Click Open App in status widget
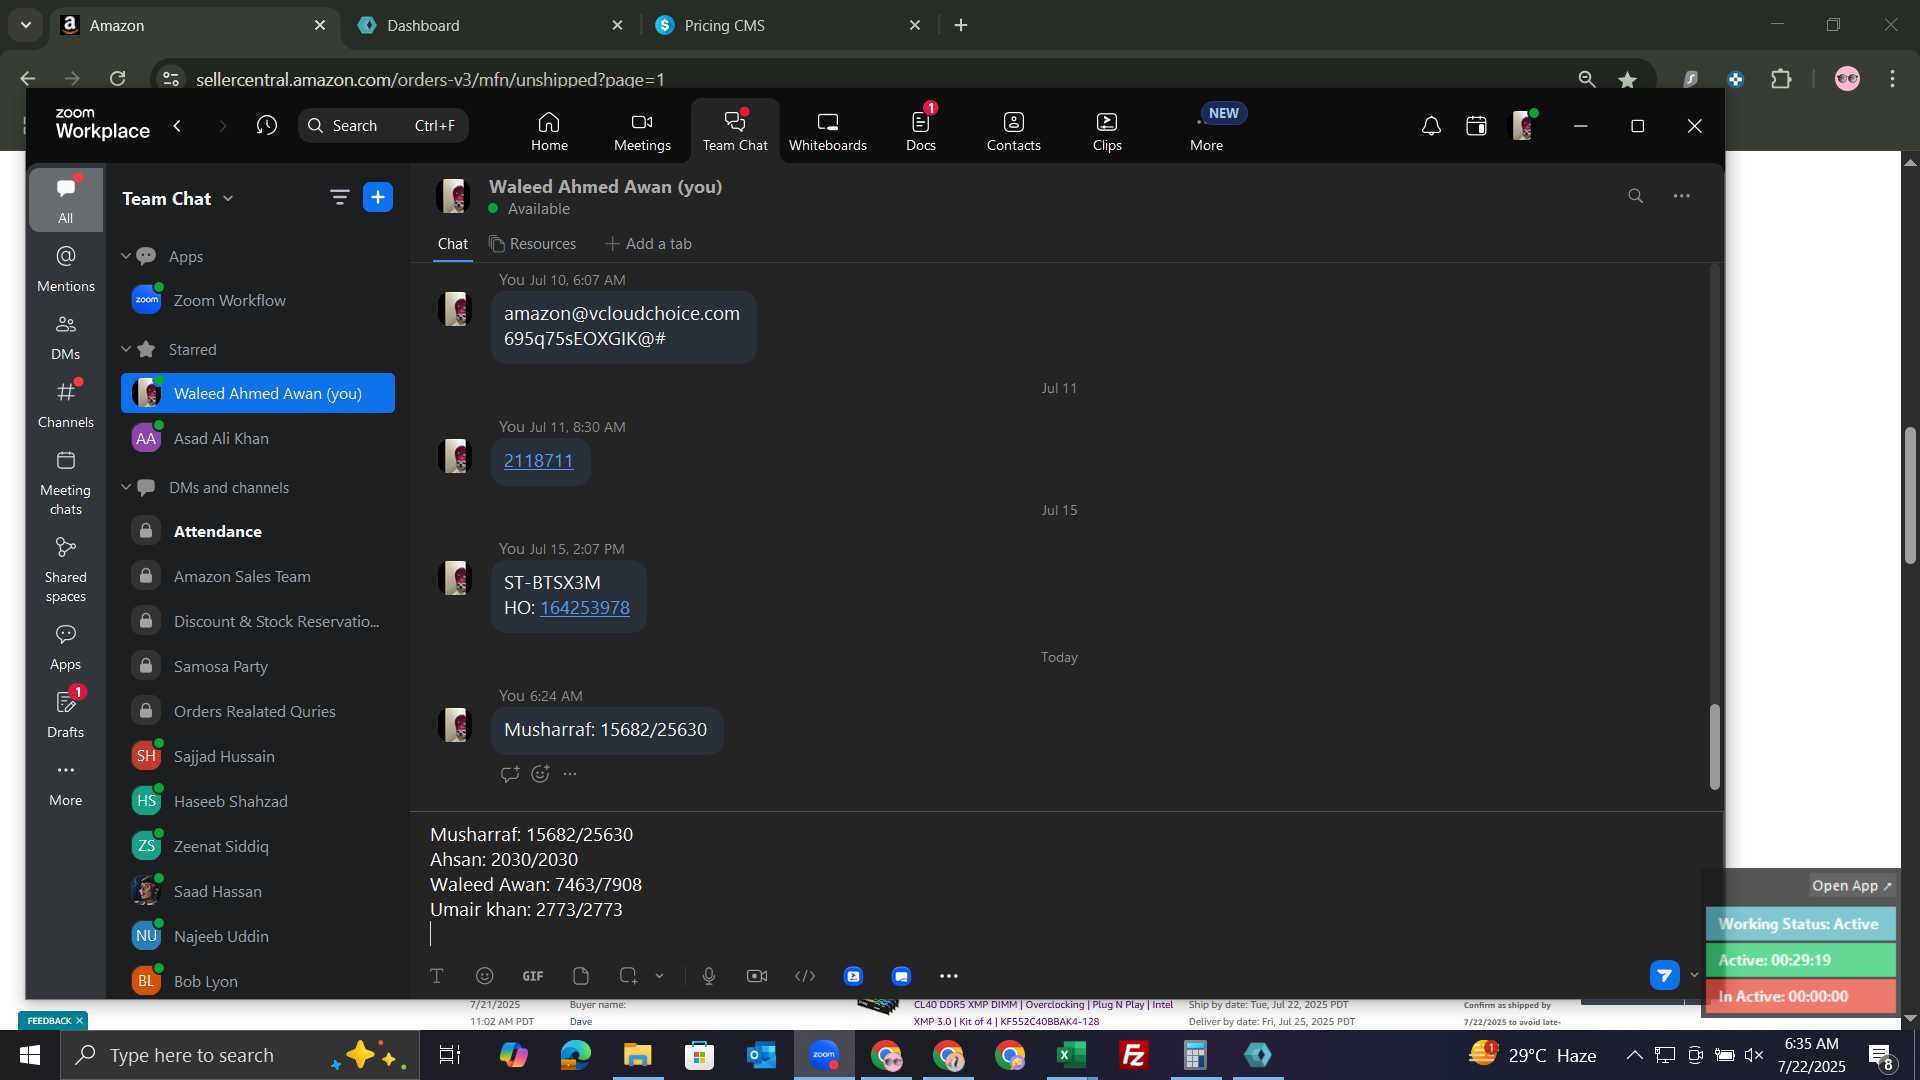This screenshot has width=1920, height=1080. (x=1851, y=886)
